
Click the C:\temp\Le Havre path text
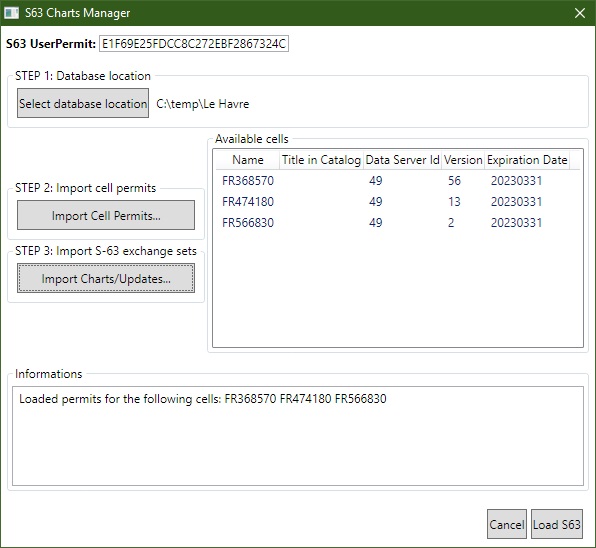pos(203,104)
